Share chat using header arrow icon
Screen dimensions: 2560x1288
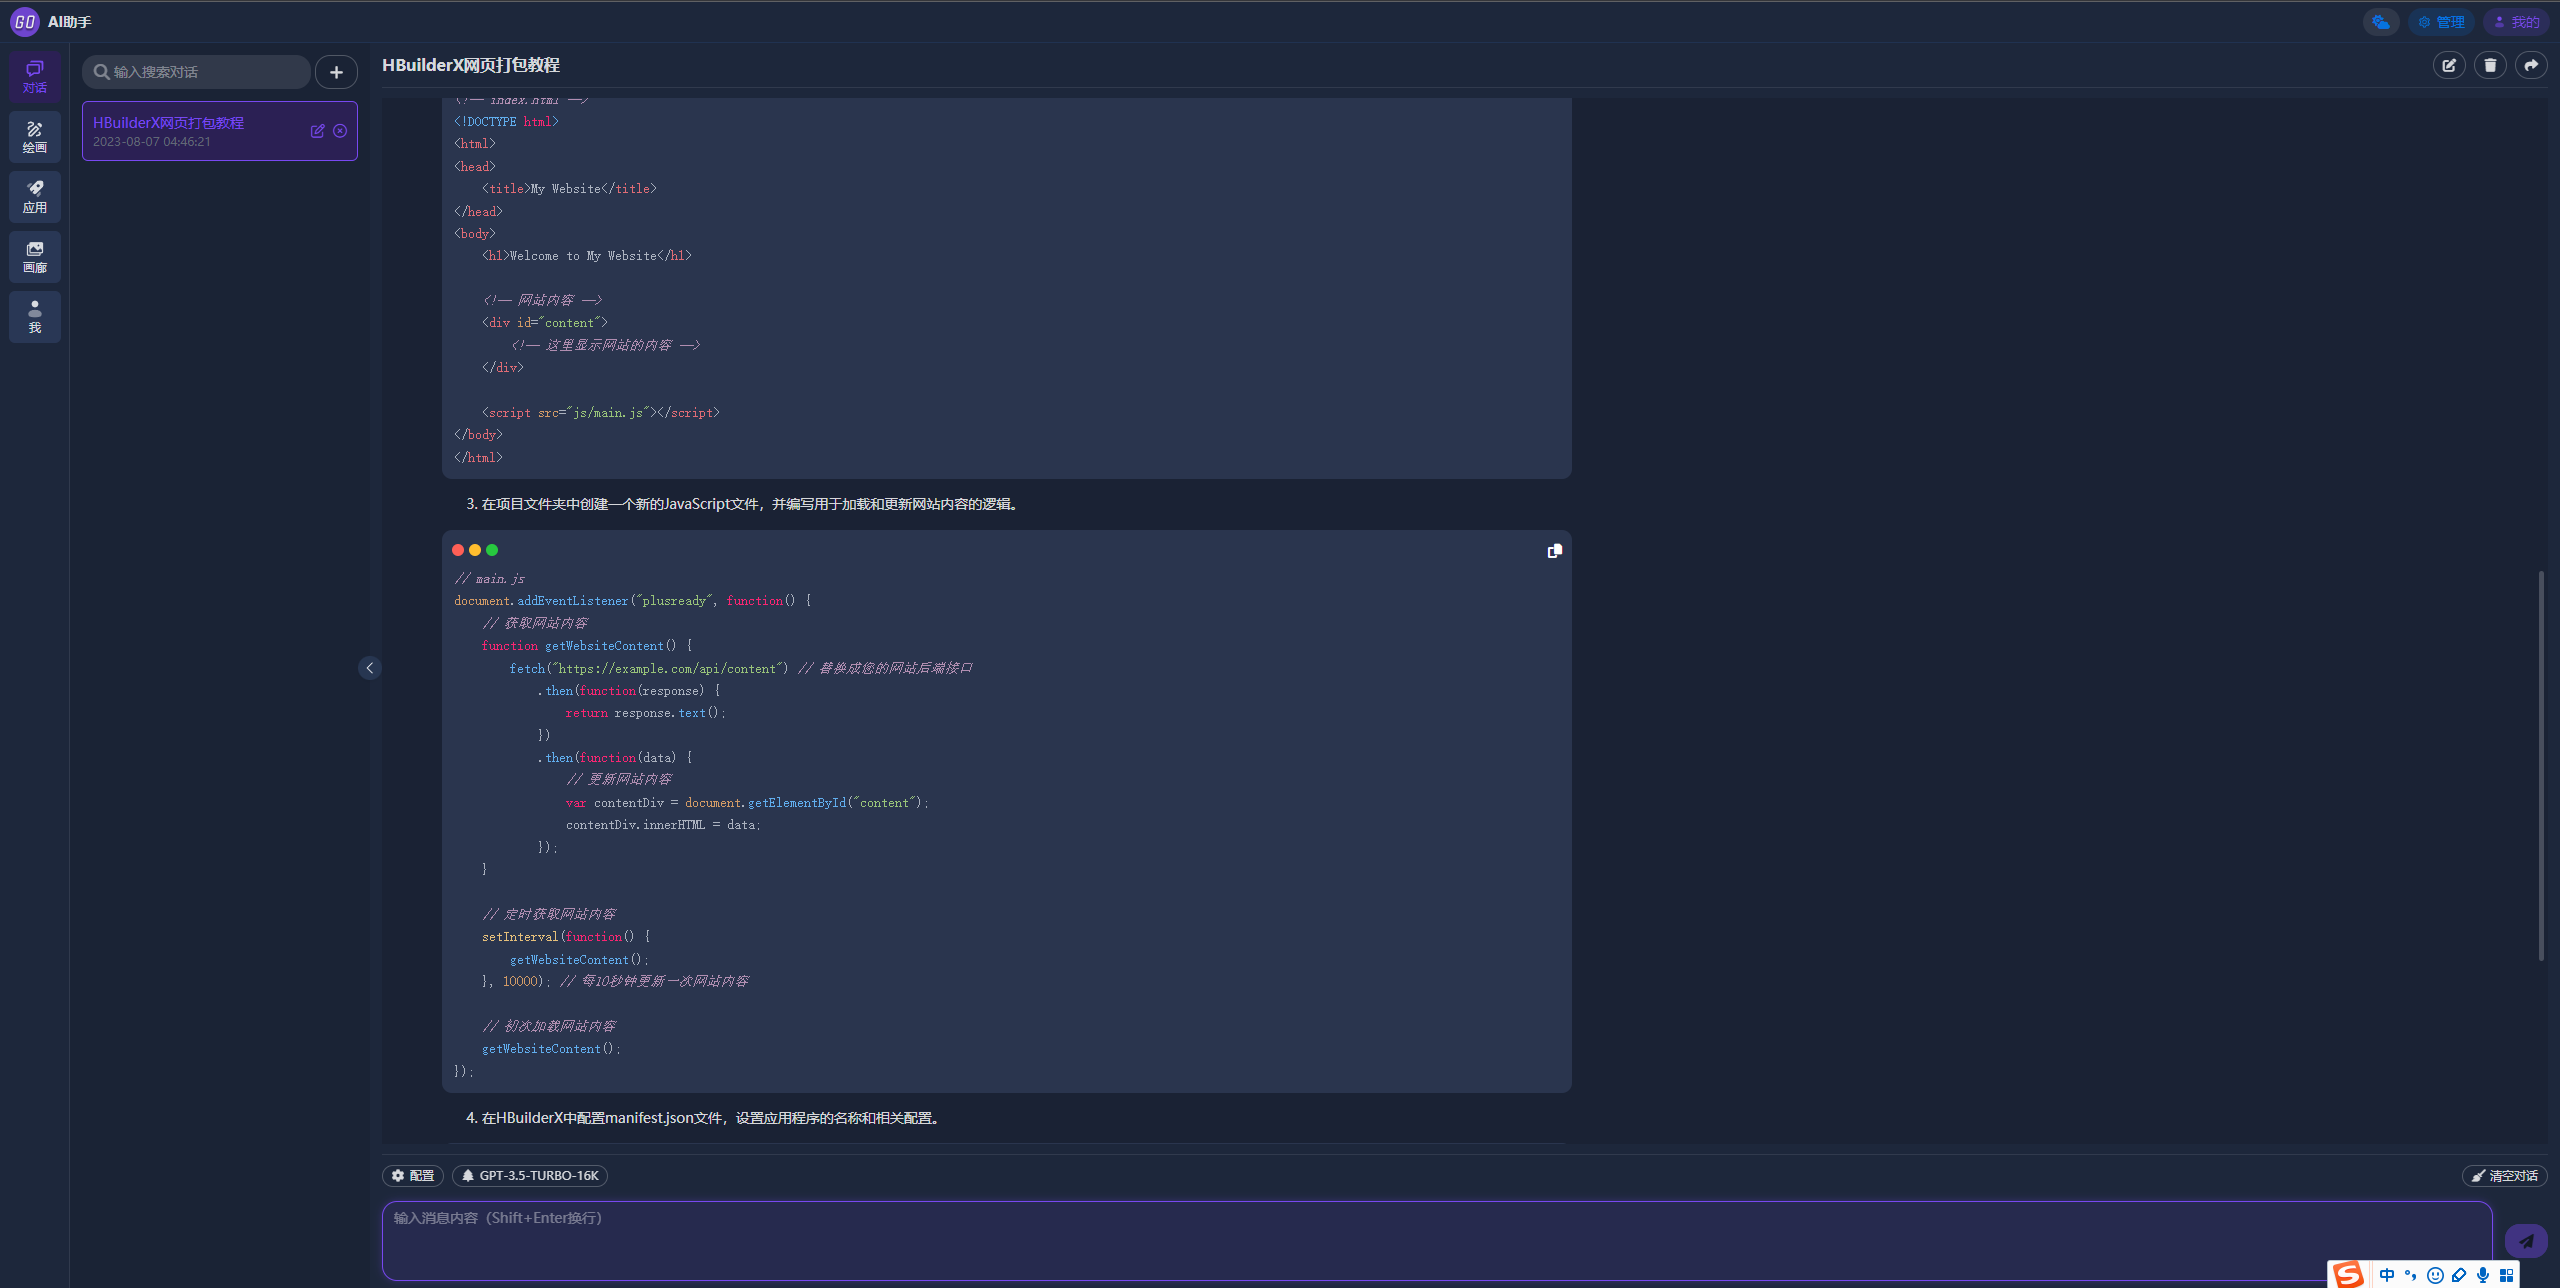[2531, 65]
